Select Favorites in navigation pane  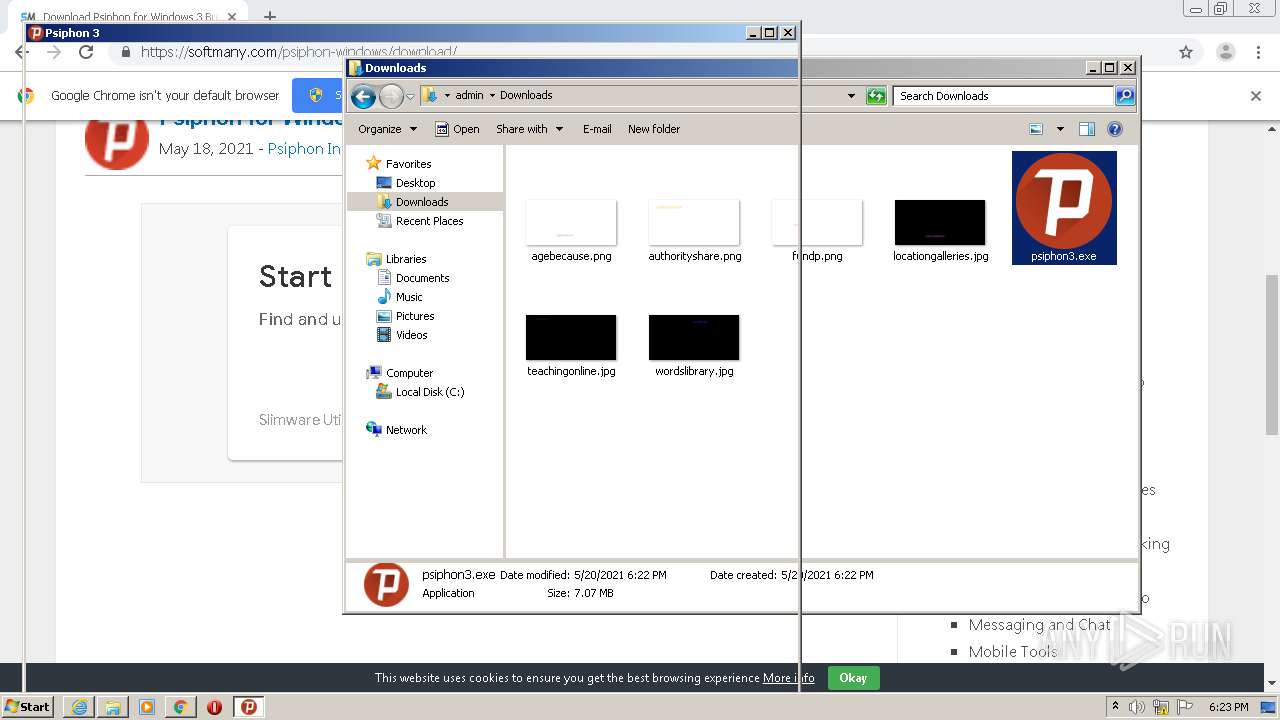point(408,164)
